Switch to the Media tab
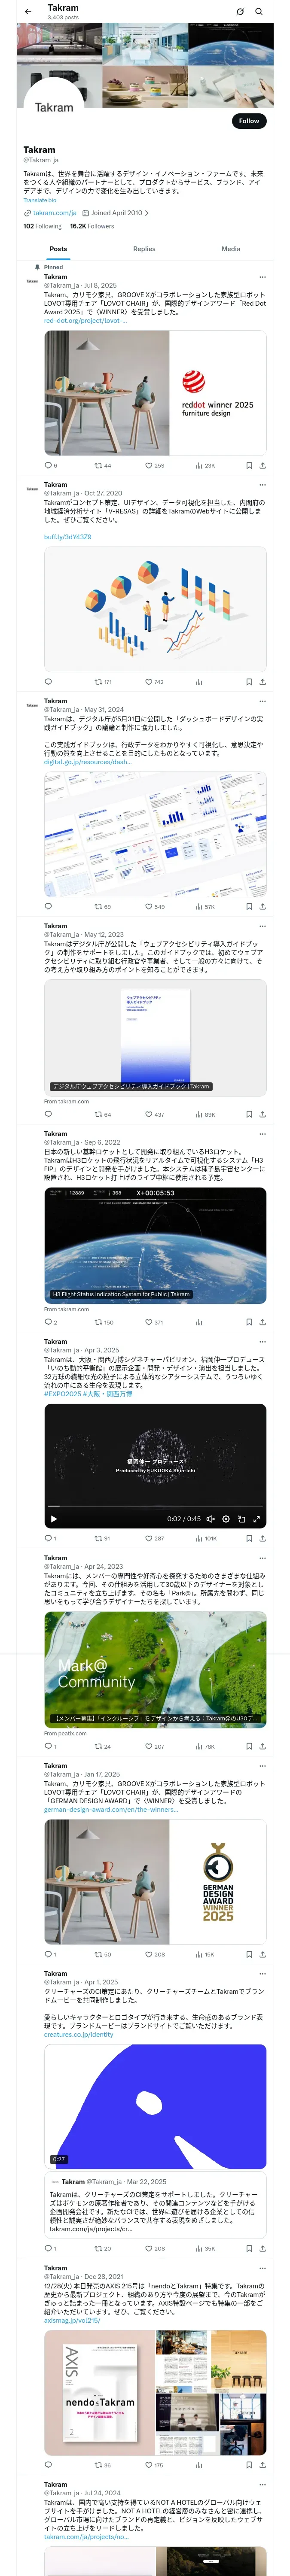Screen dimensions: 290x2576 click(231, 249)
